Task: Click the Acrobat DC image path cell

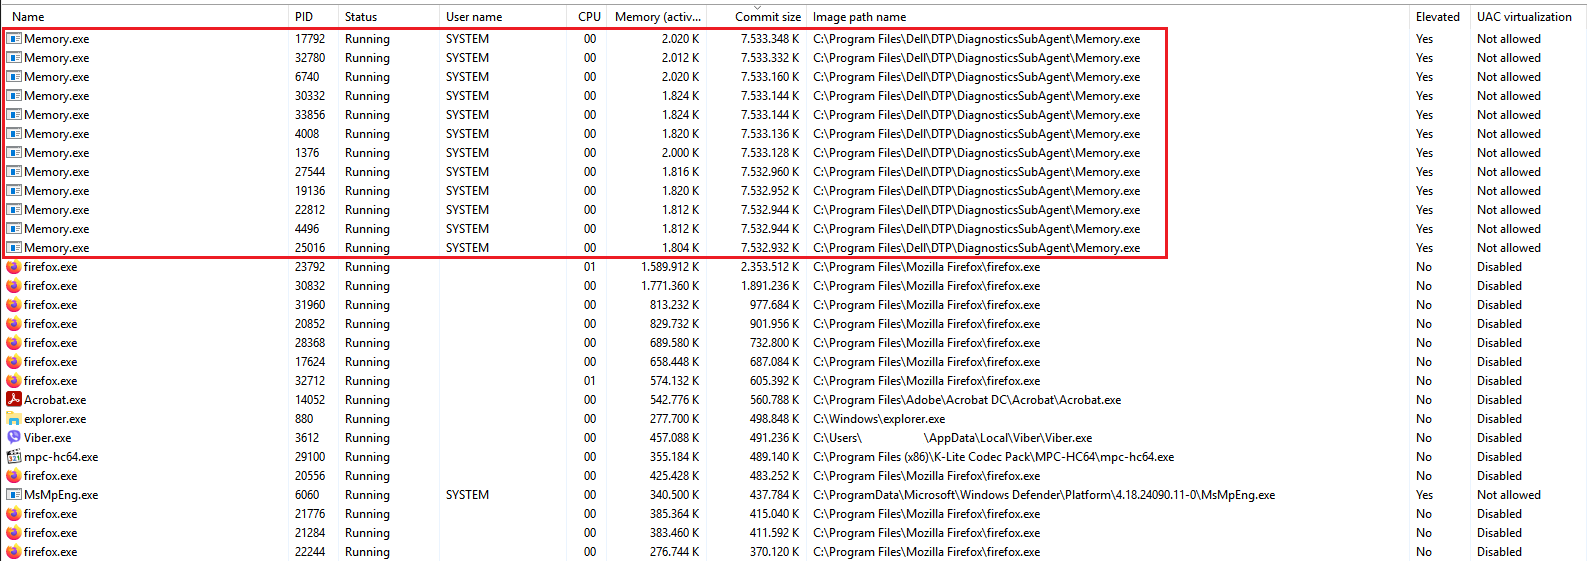Action: click(x=967, y=400)
